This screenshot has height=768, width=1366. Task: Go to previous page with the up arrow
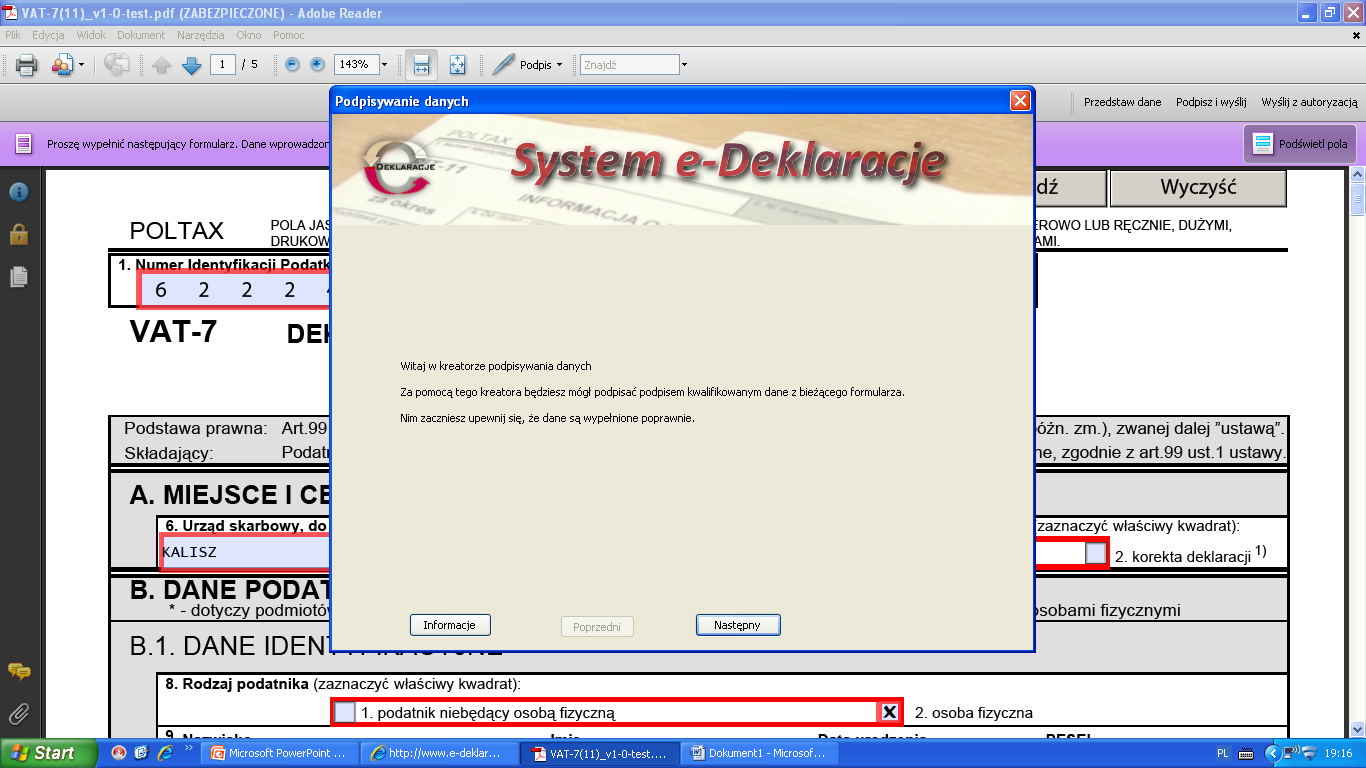[x=162, y=65]
